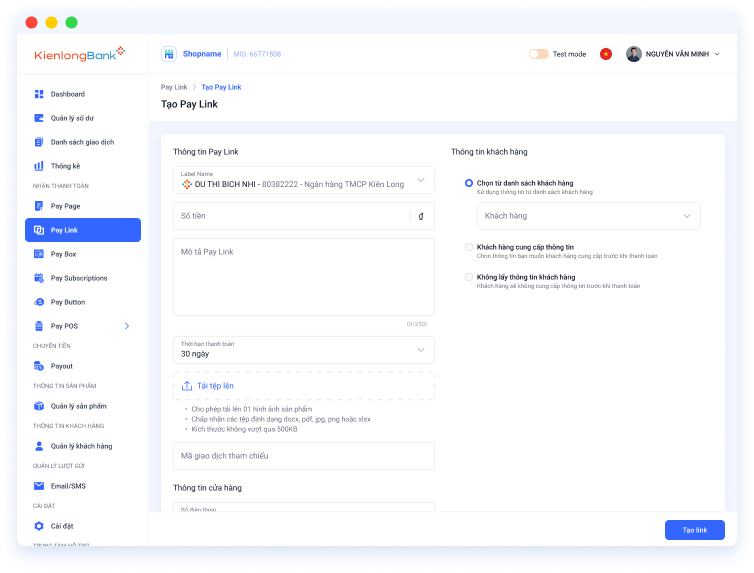Click the Tạo Pay Link breadcrumb
Screen dimensions: 754x573
pyautogui.click(x=221, y=87)
